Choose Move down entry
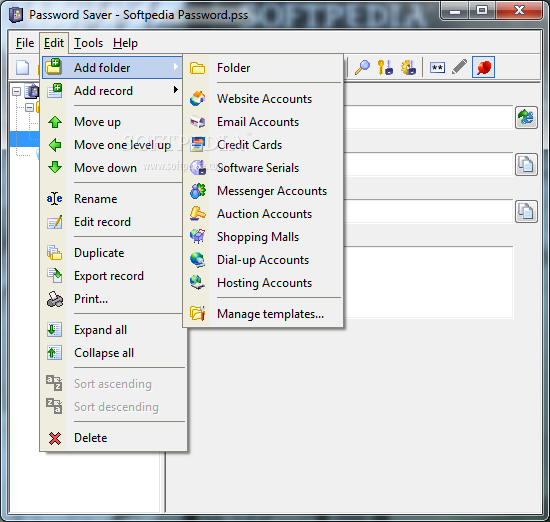The height and width of the screenshot is (522, 550). click(x=112, y=168)
